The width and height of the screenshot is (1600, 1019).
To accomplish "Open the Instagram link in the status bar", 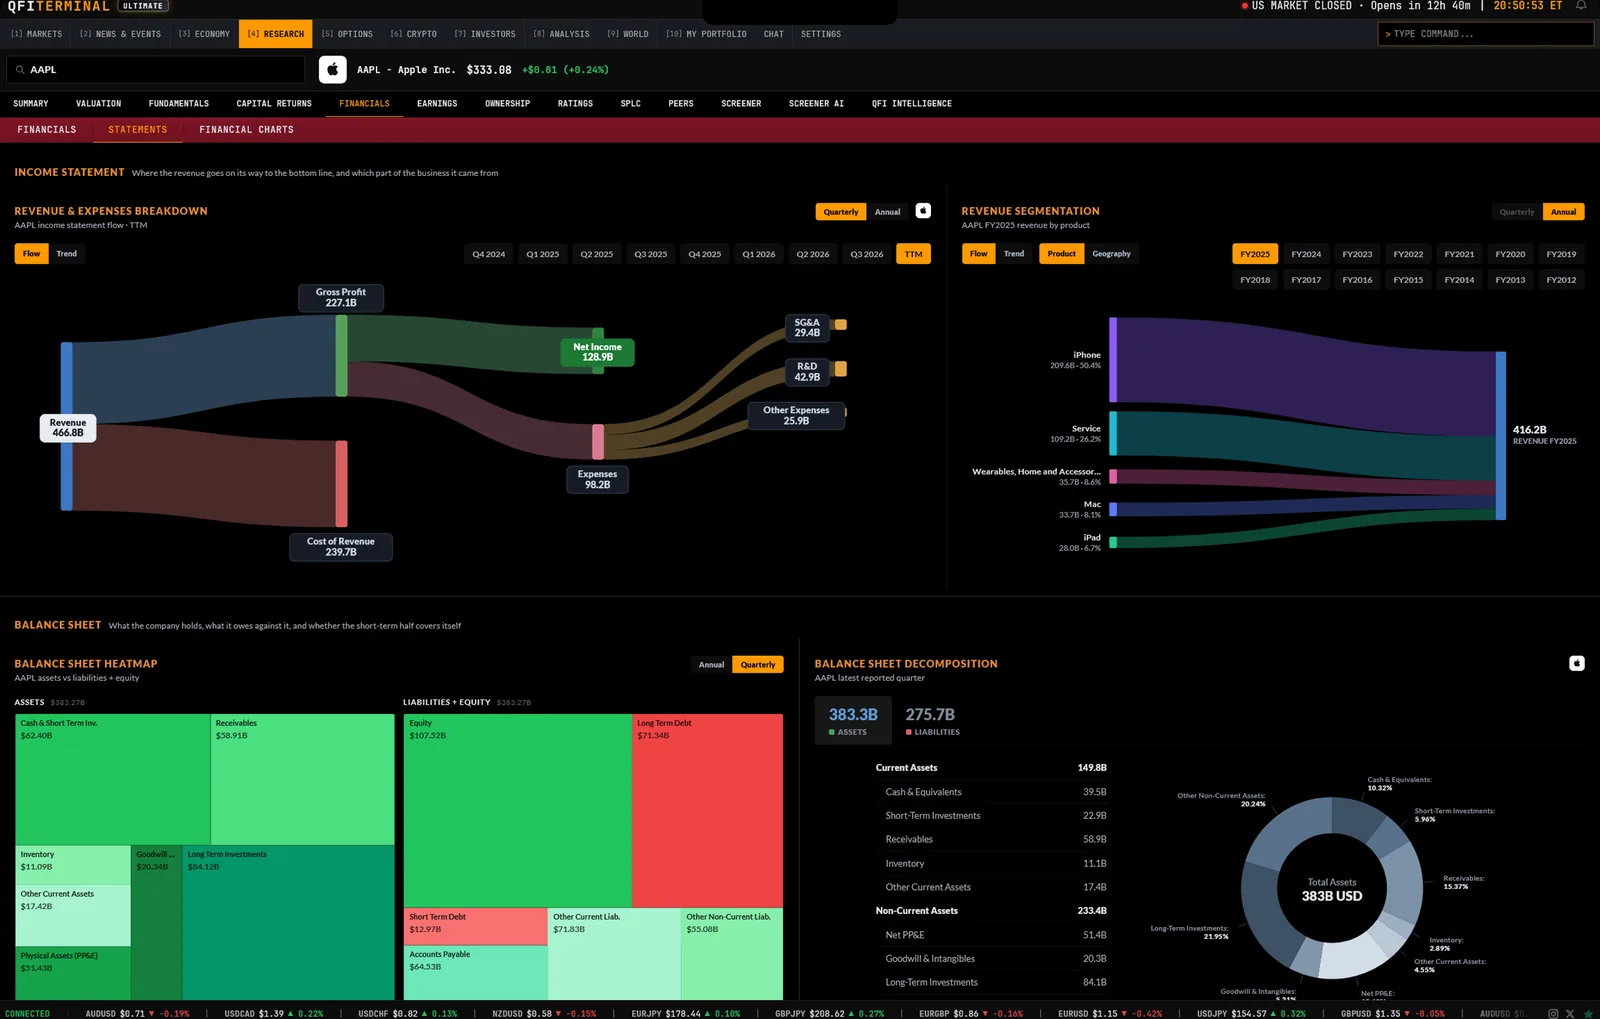I will point(1553,1013).
